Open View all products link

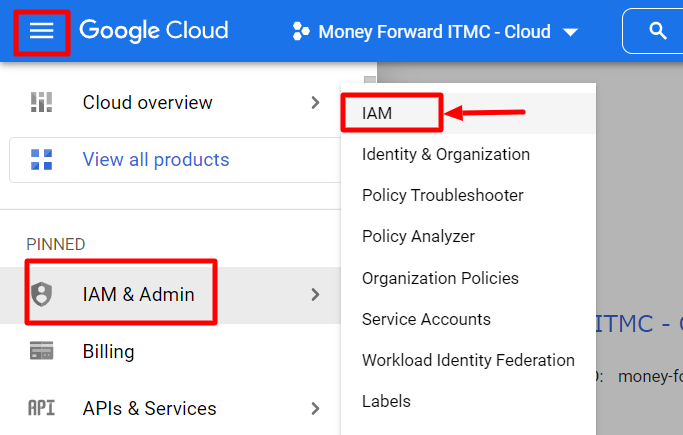pyautogui.click(x=156, y=159)
